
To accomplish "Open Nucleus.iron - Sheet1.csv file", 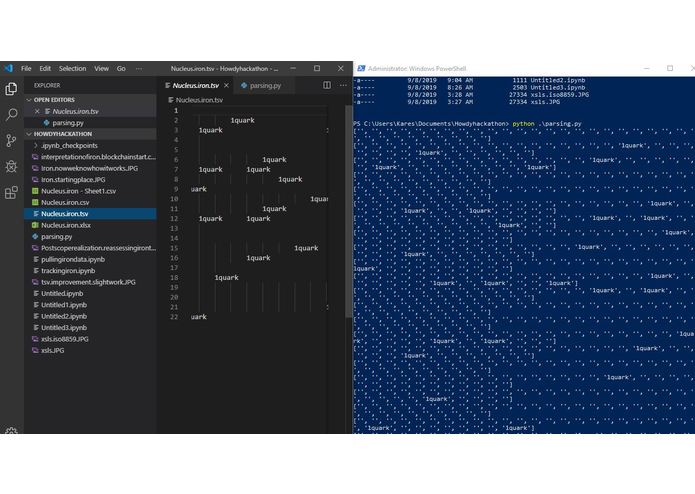I will click(x=90, y=191).
